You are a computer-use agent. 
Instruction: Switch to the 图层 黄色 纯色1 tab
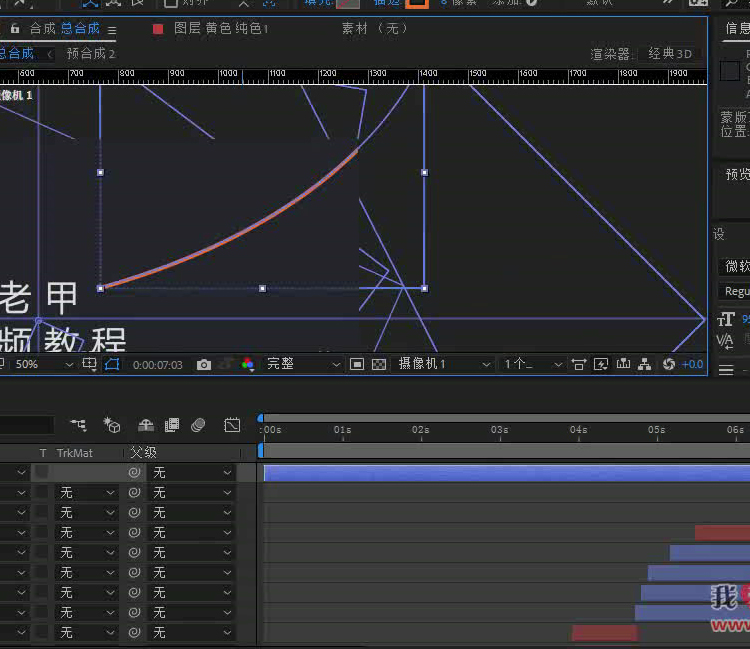click(221, 29)
